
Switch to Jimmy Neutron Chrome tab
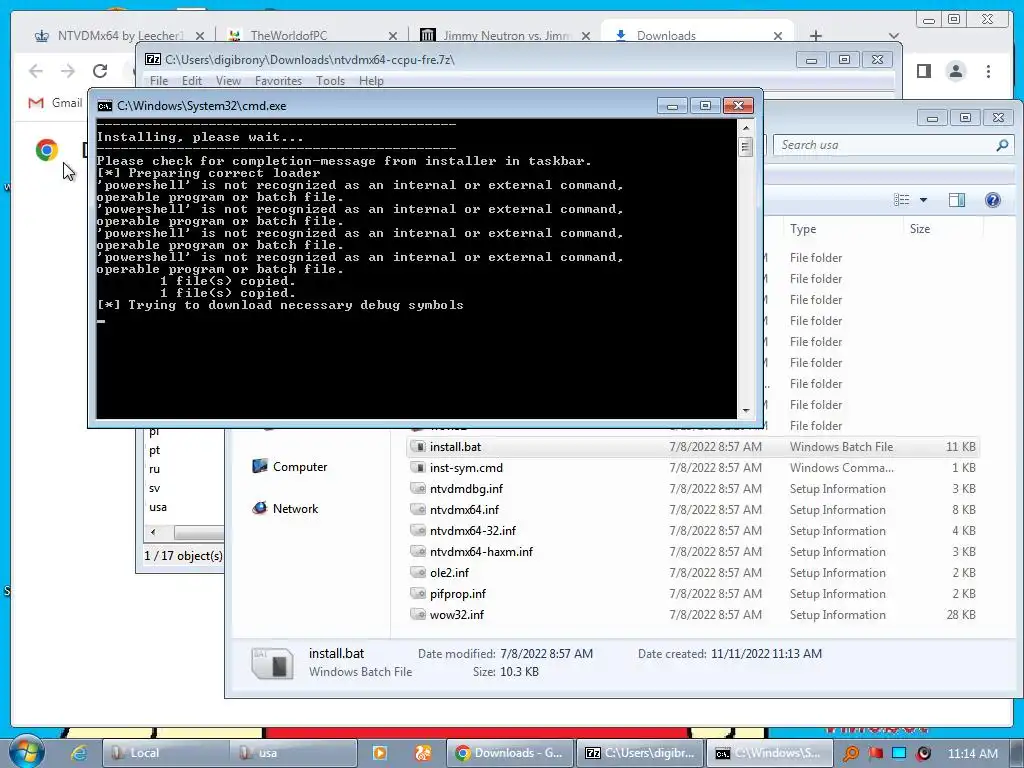[x=505, y=35]
